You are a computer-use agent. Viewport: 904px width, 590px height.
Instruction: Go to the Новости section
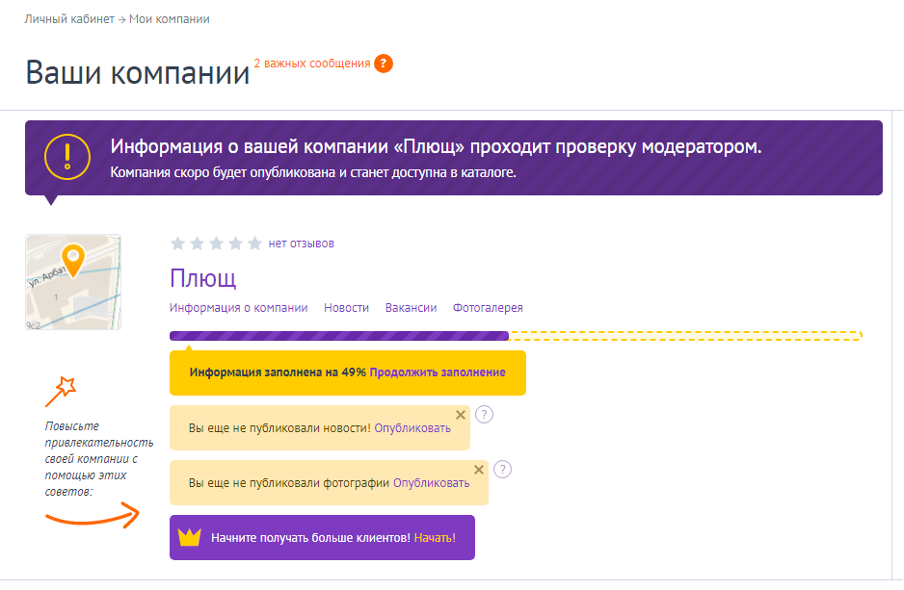point(346,308)
